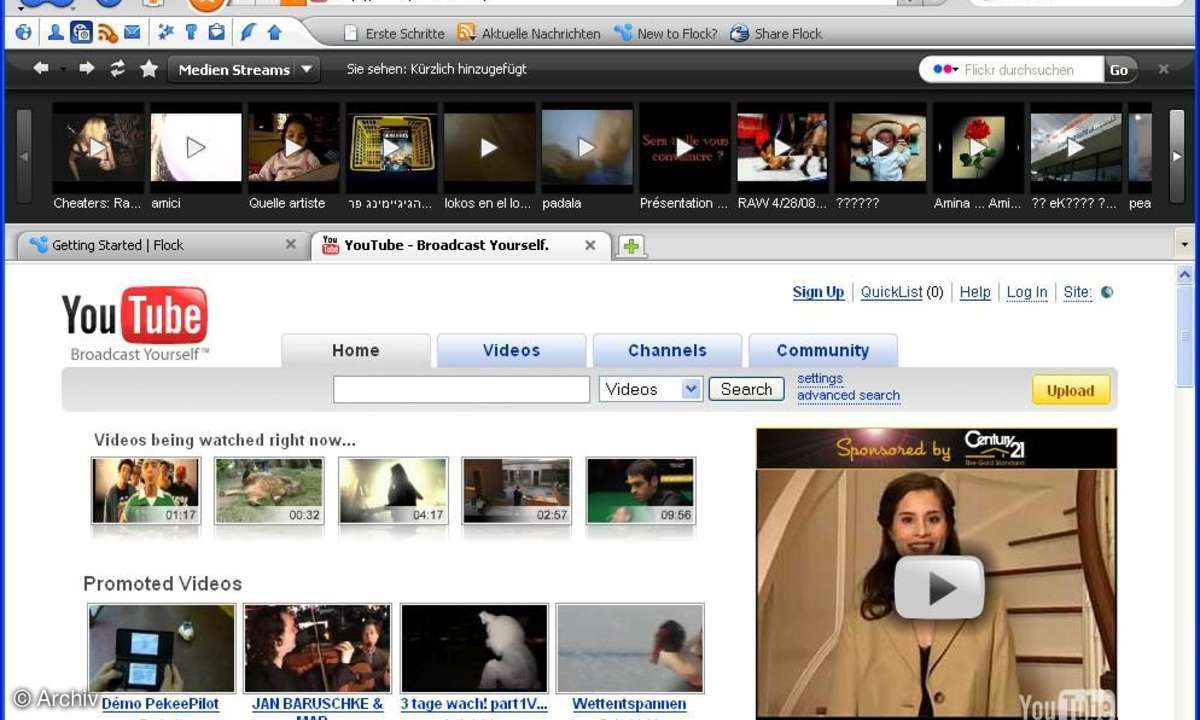
Task: Open the New to Flock? bookmark
Action: coord(666,33)
